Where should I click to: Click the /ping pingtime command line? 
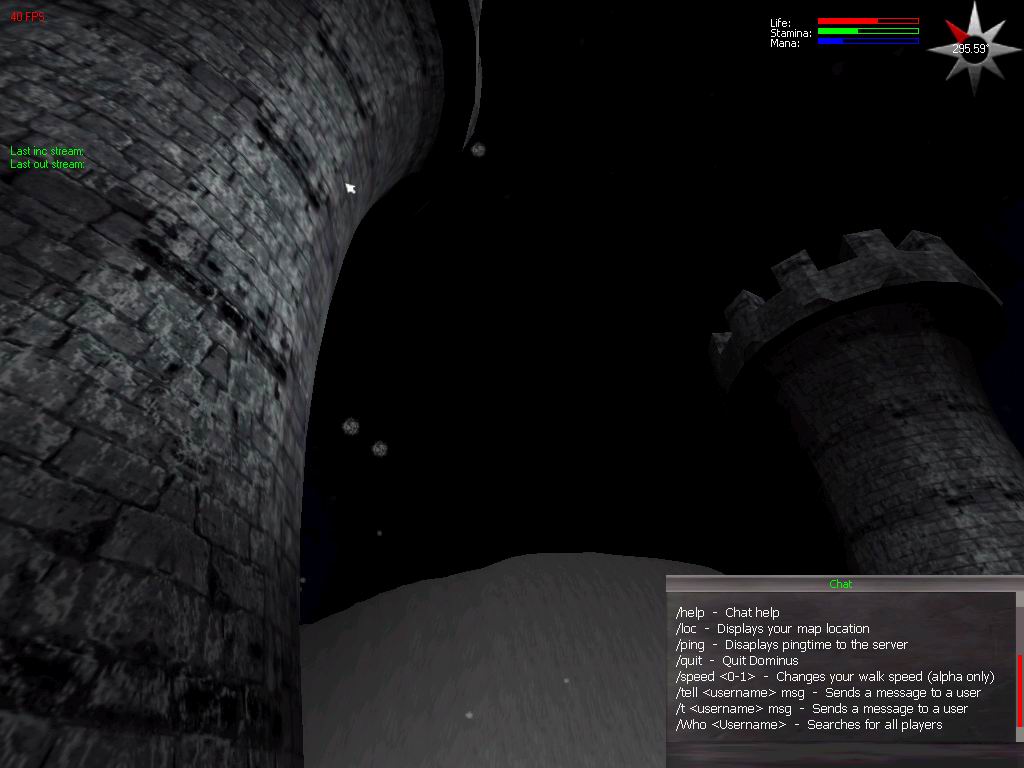click(x=791, y=645)
